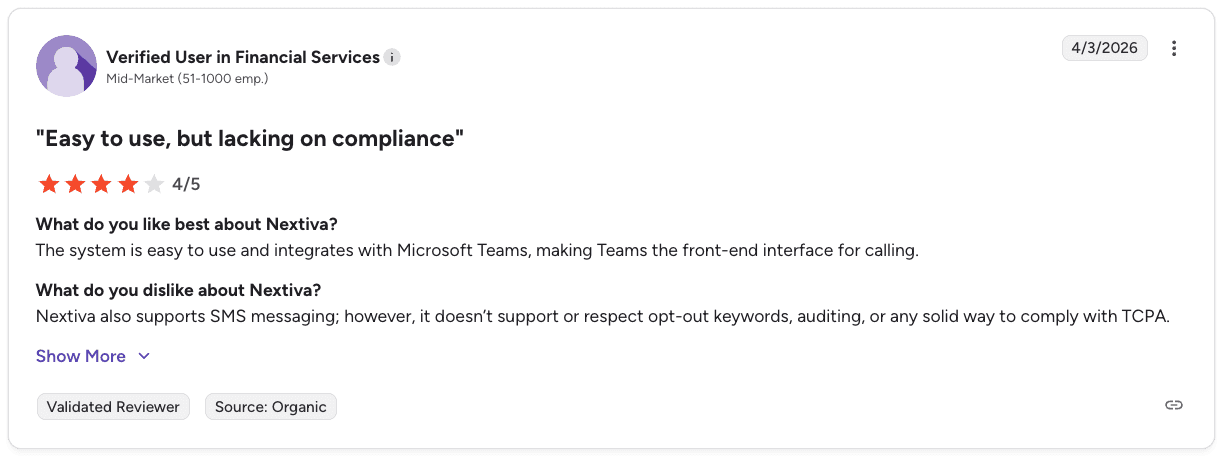Click the Source: Organic badge
Screen dimensions: 1221x458
pyautogui.click(x=271, y=407)
